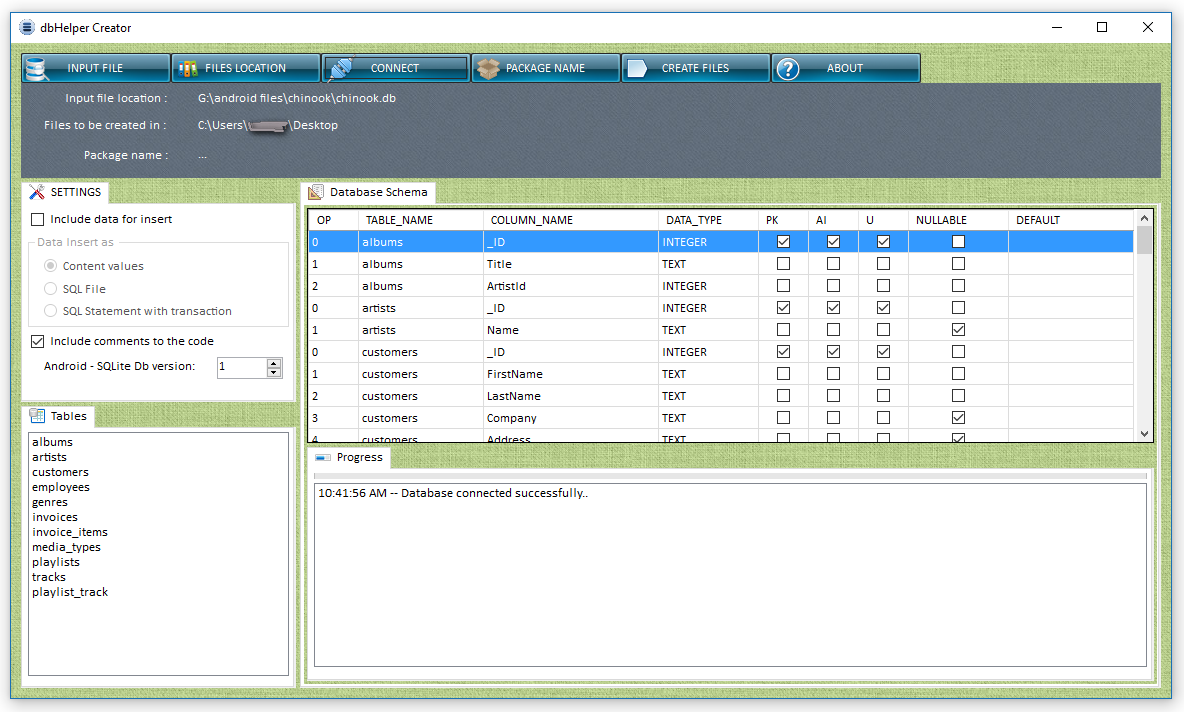Click the dbHelper Creator title bar icon
The width and height of the screenshot is (1184, 712).
click(x=27, y=28)
